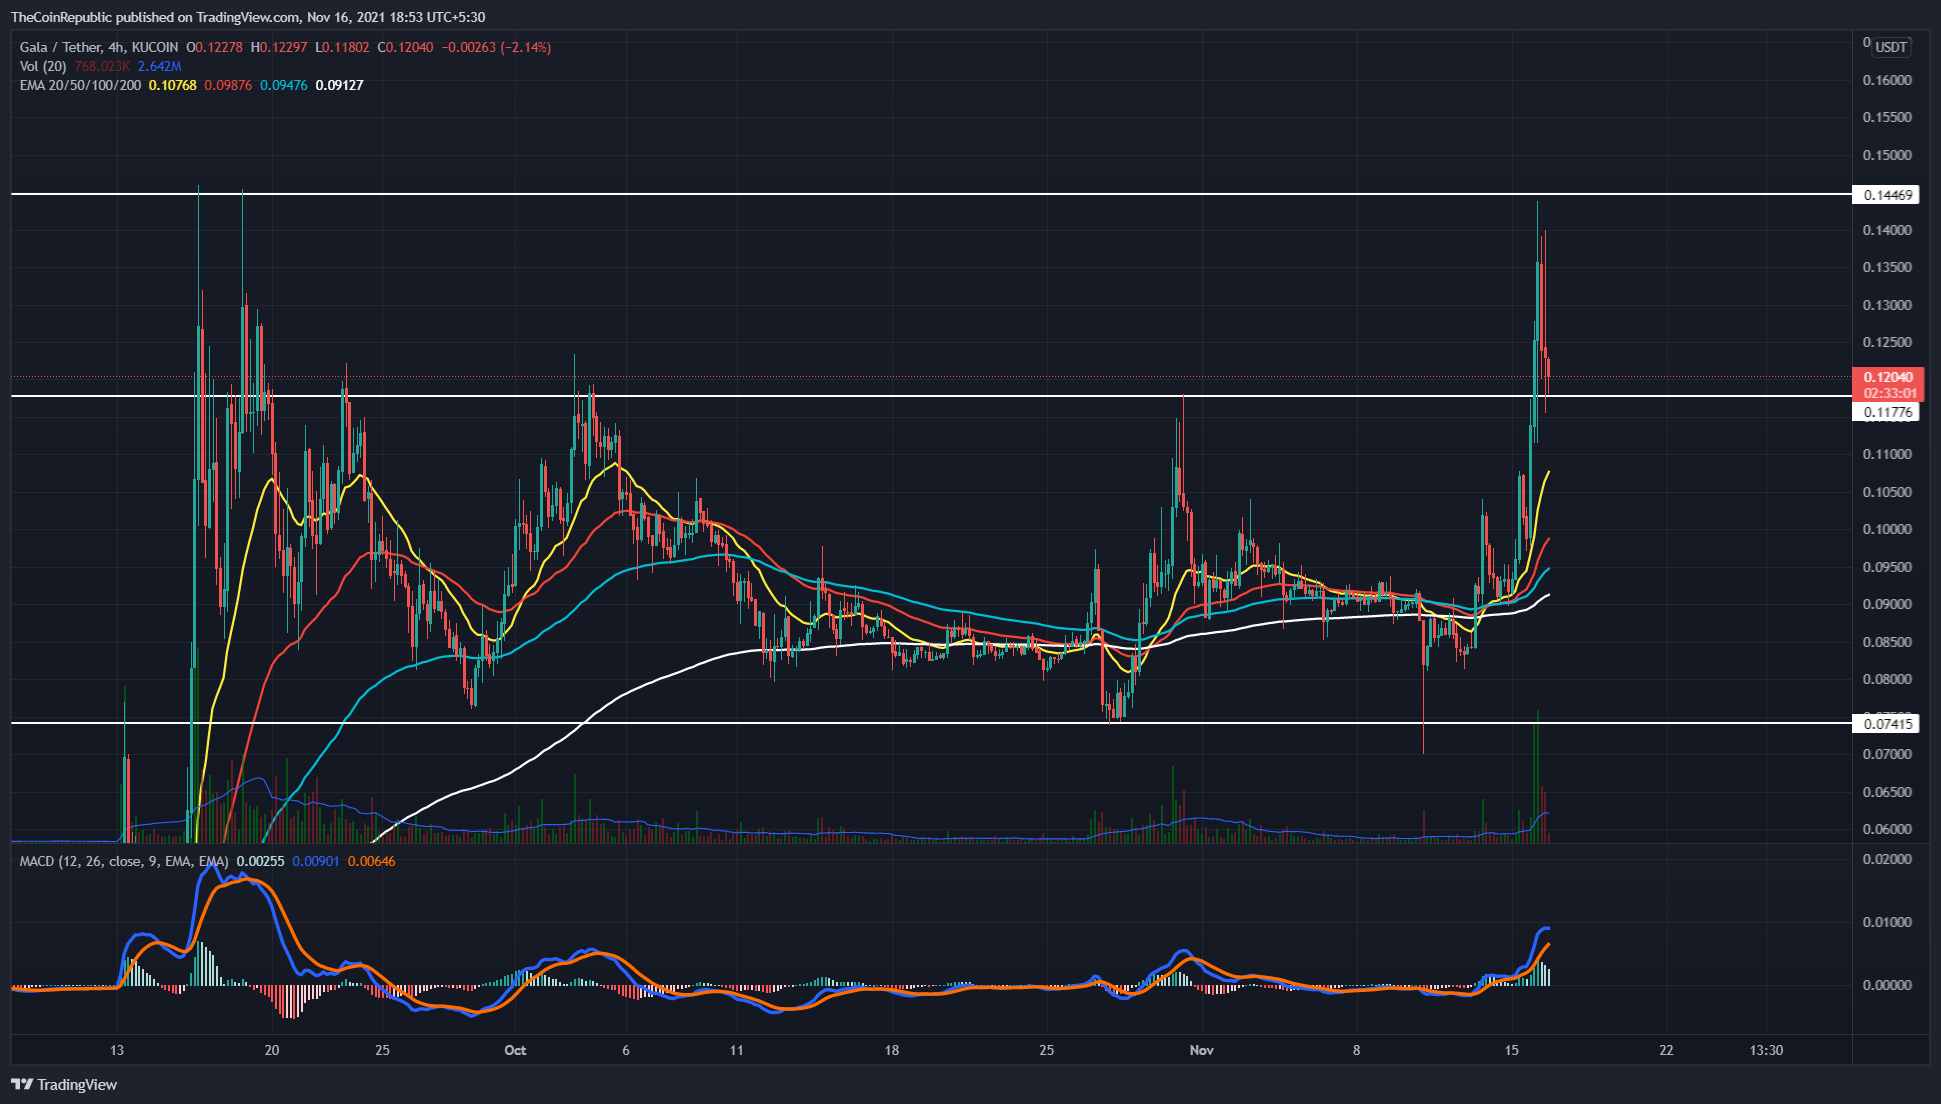The height and width of the screenshot is (1104, 1941).
Task: Click the Oct label on time axis
Action: 515,1050
